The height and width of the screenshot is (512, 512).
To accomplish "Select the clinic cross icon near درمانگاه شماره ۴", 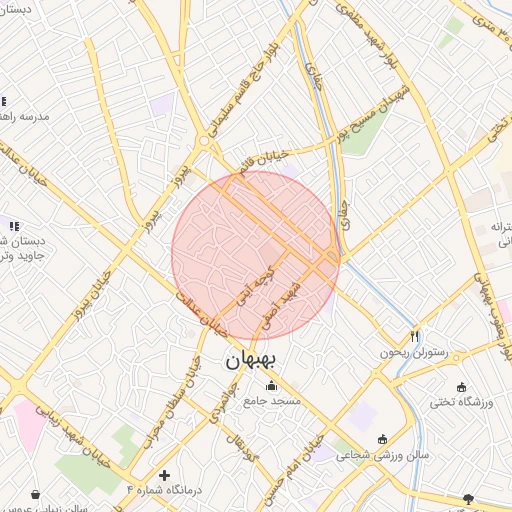I will pyautogui.click(x=164, y=475).
